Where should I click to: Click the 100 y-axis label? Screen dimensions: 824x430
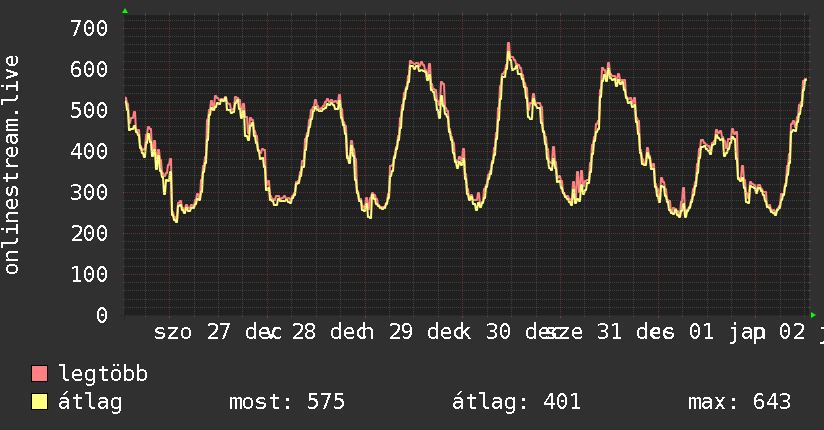89,274
